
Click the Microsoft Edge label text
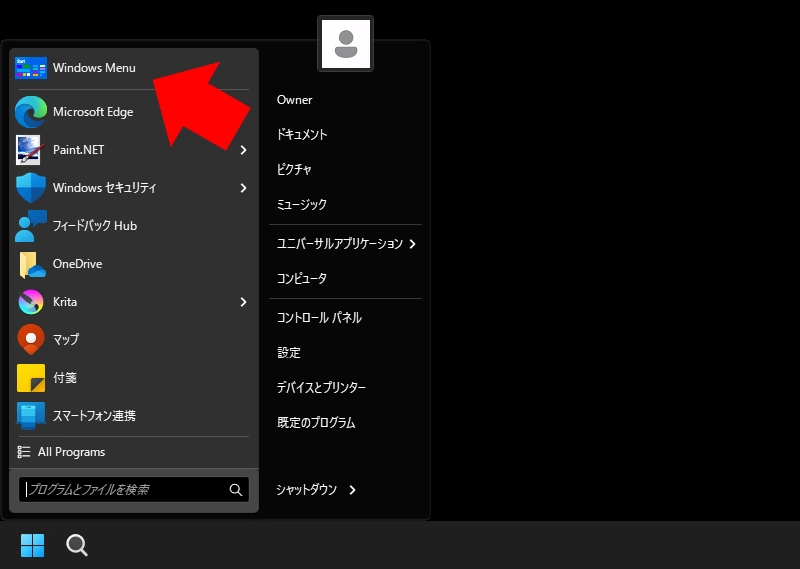[x=93, y=112]
